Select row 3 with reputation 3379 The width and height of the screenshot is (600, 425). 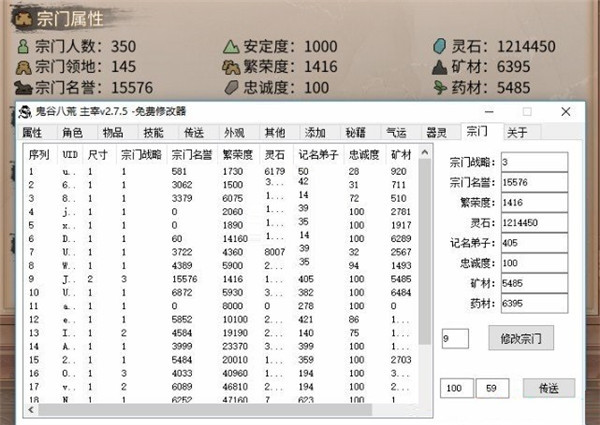(x=222, y=198)
